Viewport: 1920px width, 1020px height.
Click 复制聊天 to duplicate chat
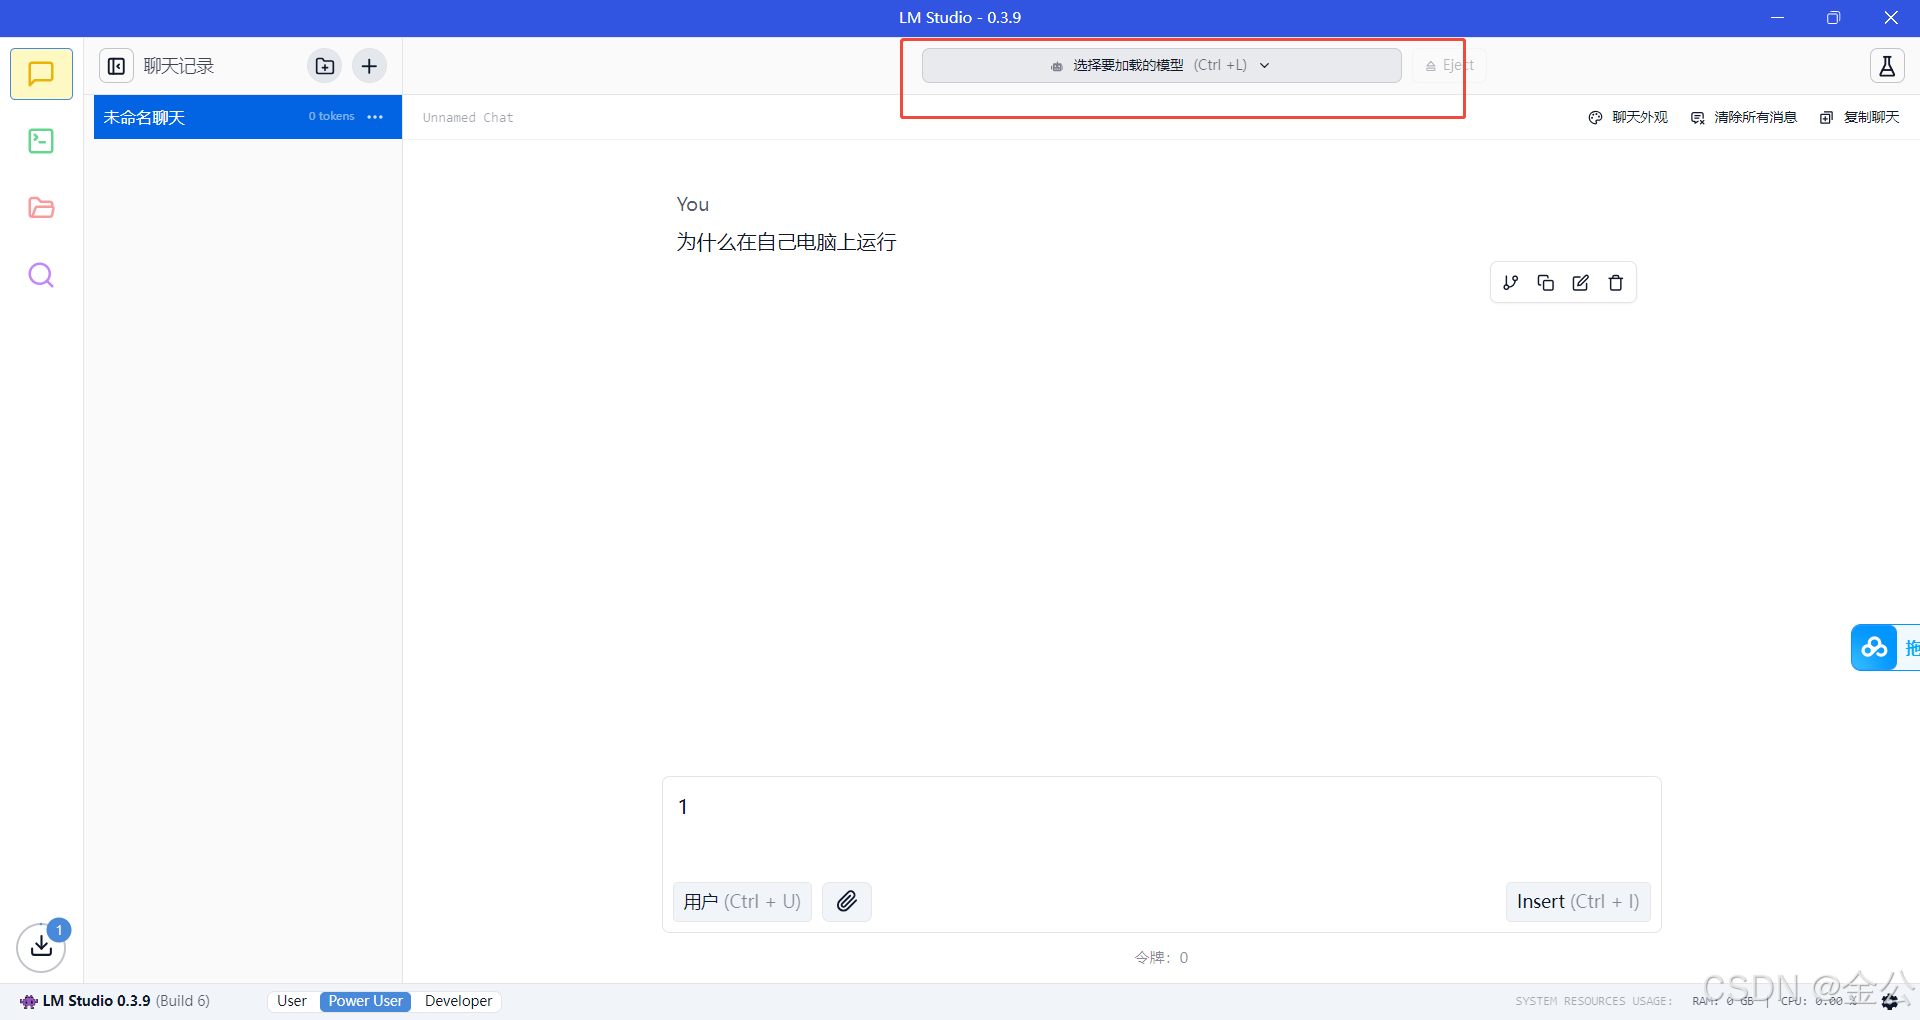[1860, 117]
